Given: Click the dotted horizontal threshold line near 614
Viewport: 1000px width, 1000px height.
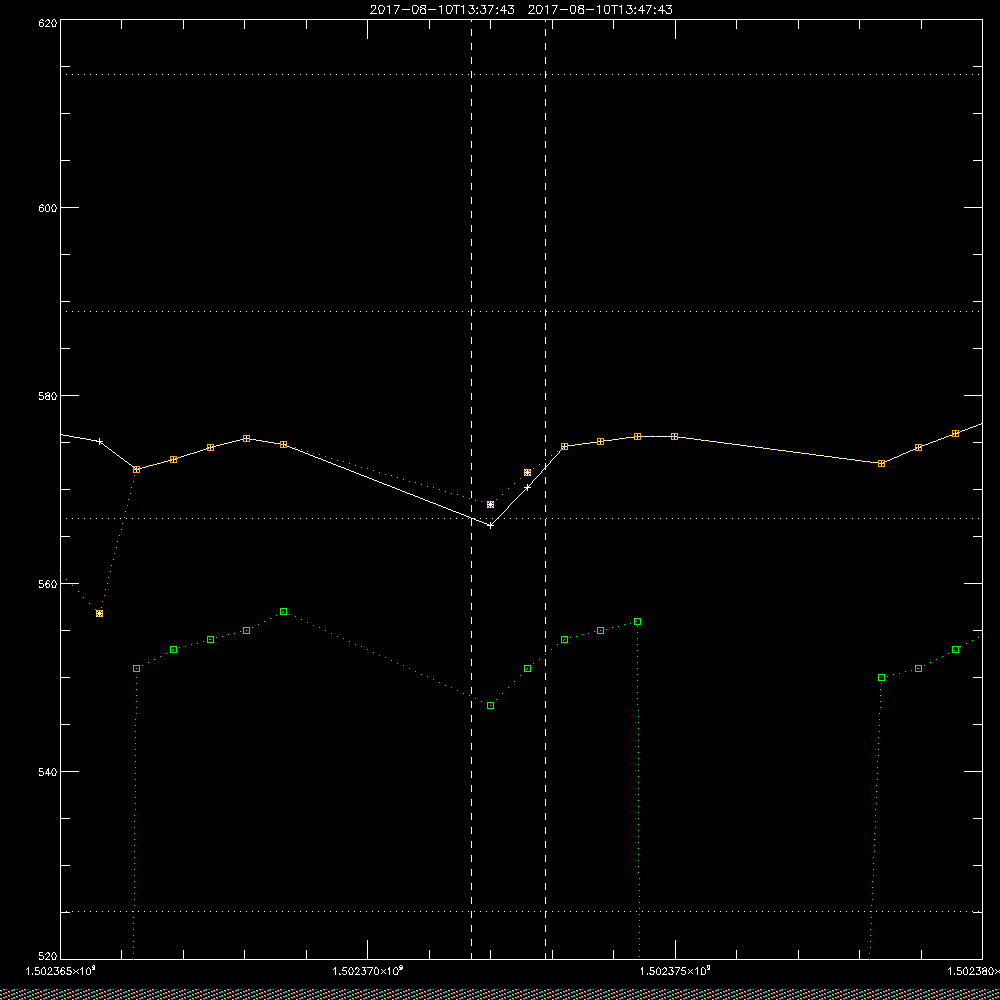Looking at the screenshot, I should (x=521, y=75).
